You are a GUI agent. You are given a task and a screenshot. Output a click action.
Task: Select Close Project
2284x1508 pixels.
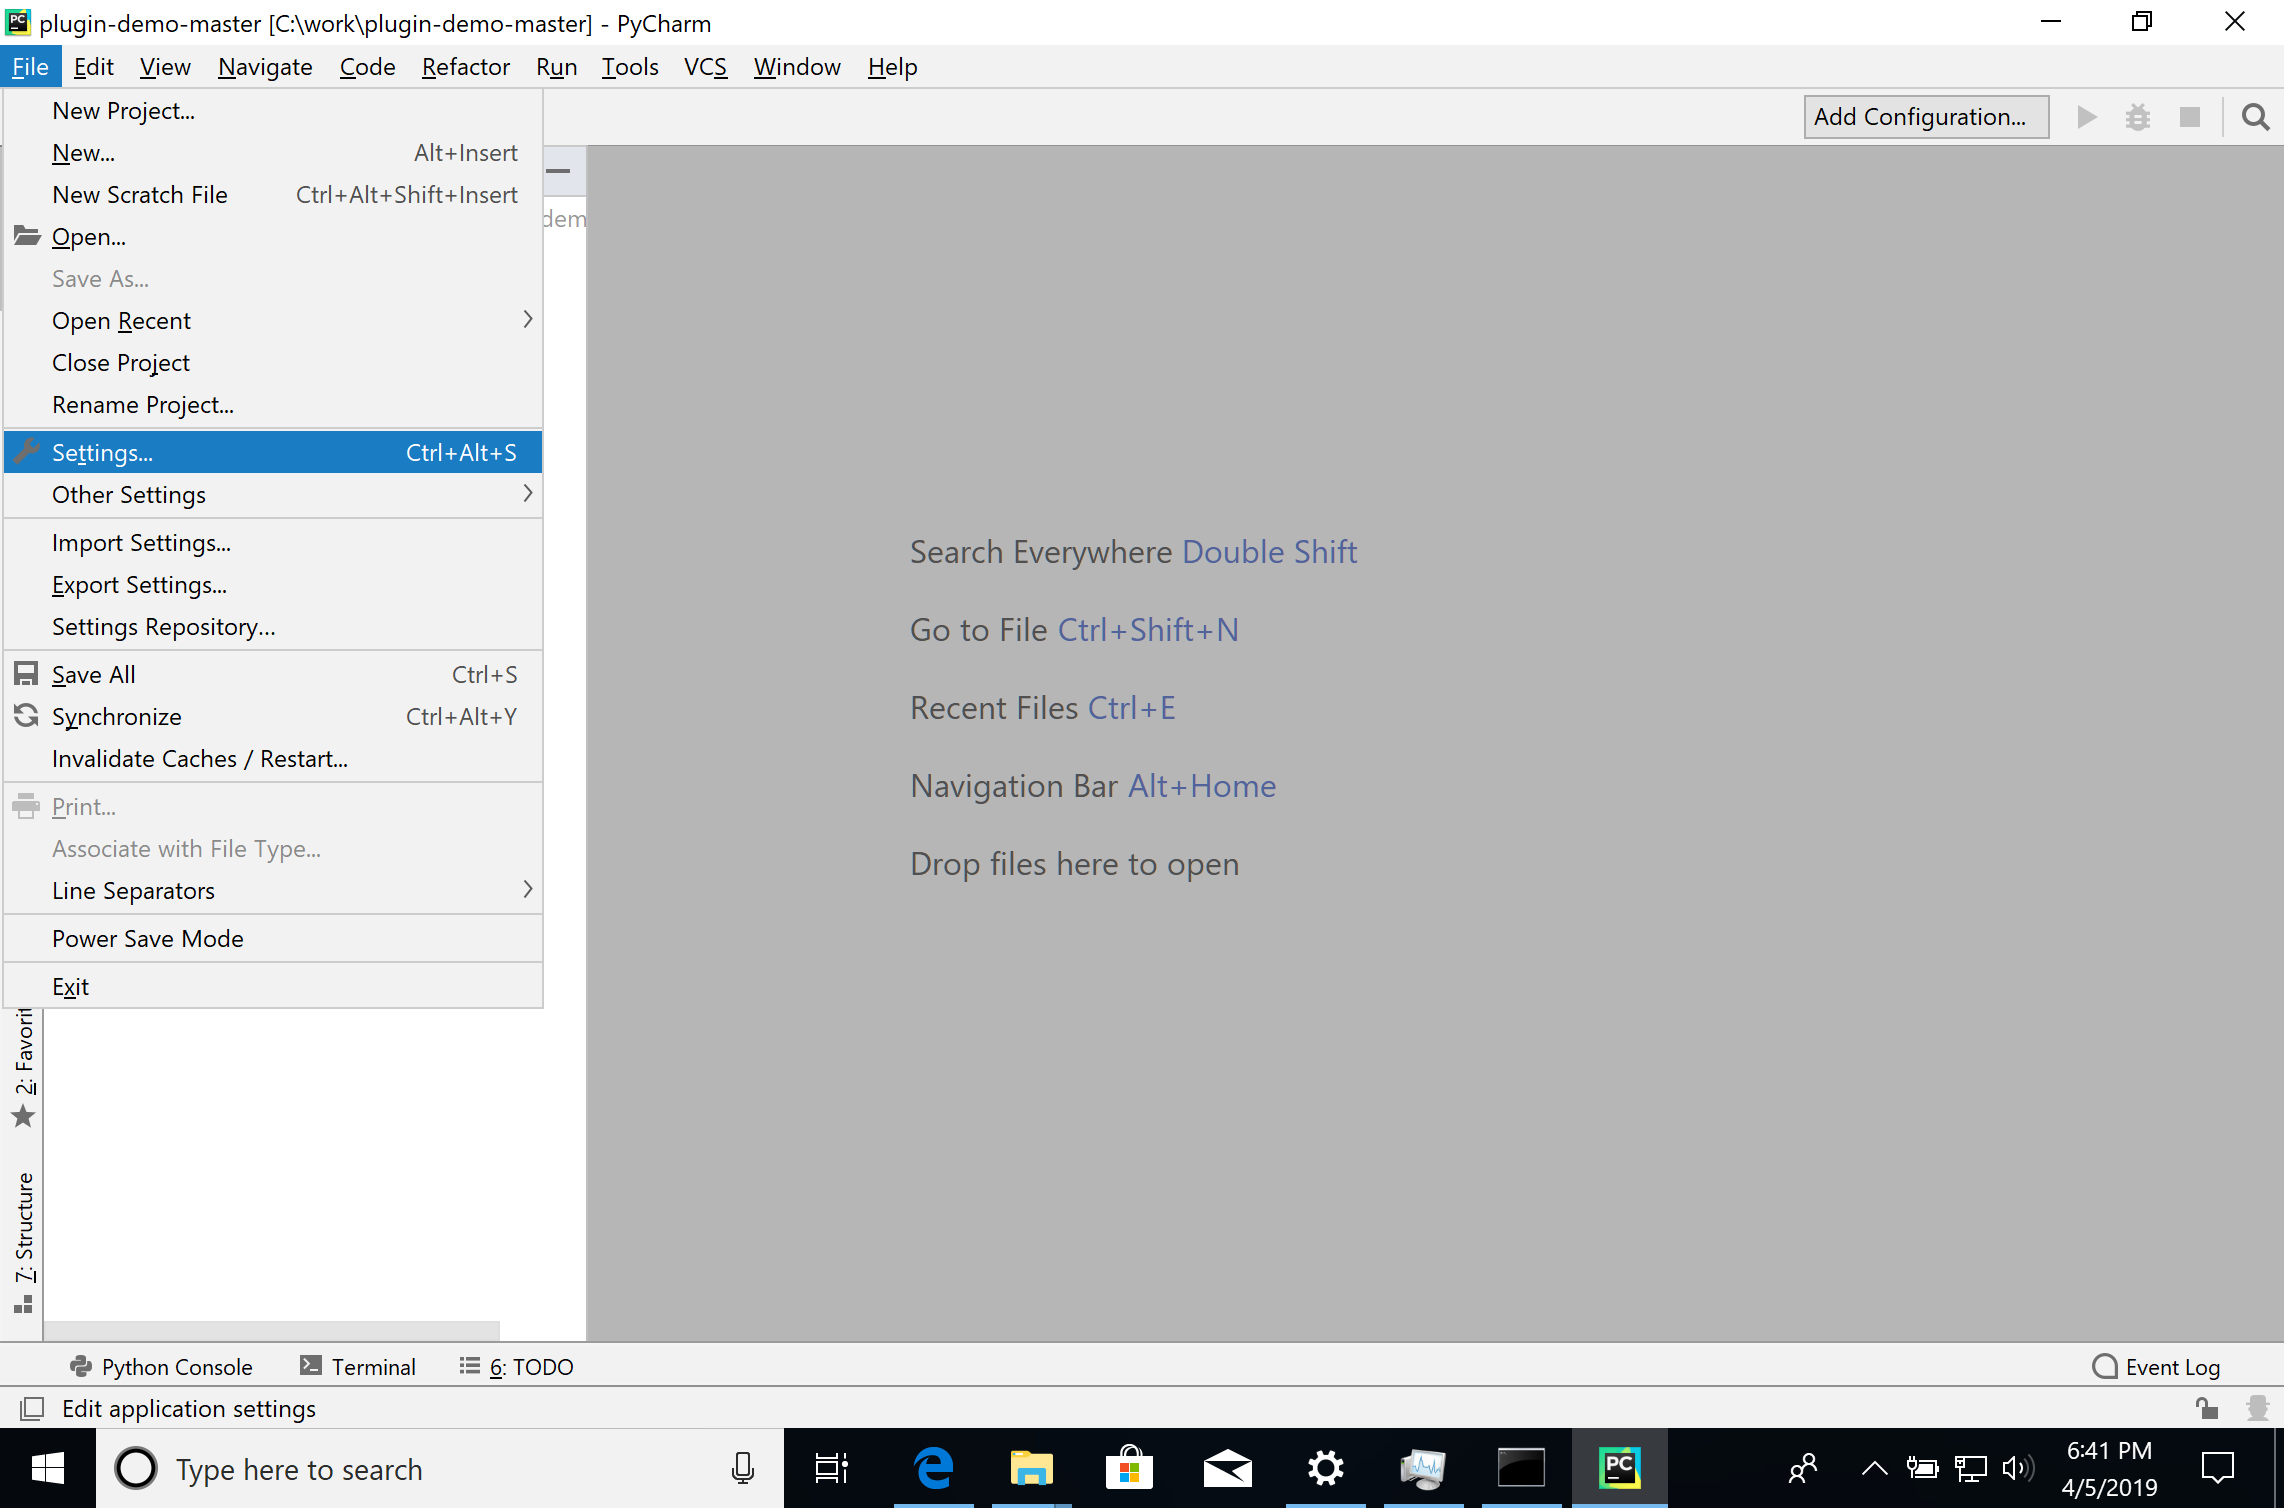(273, 363)
